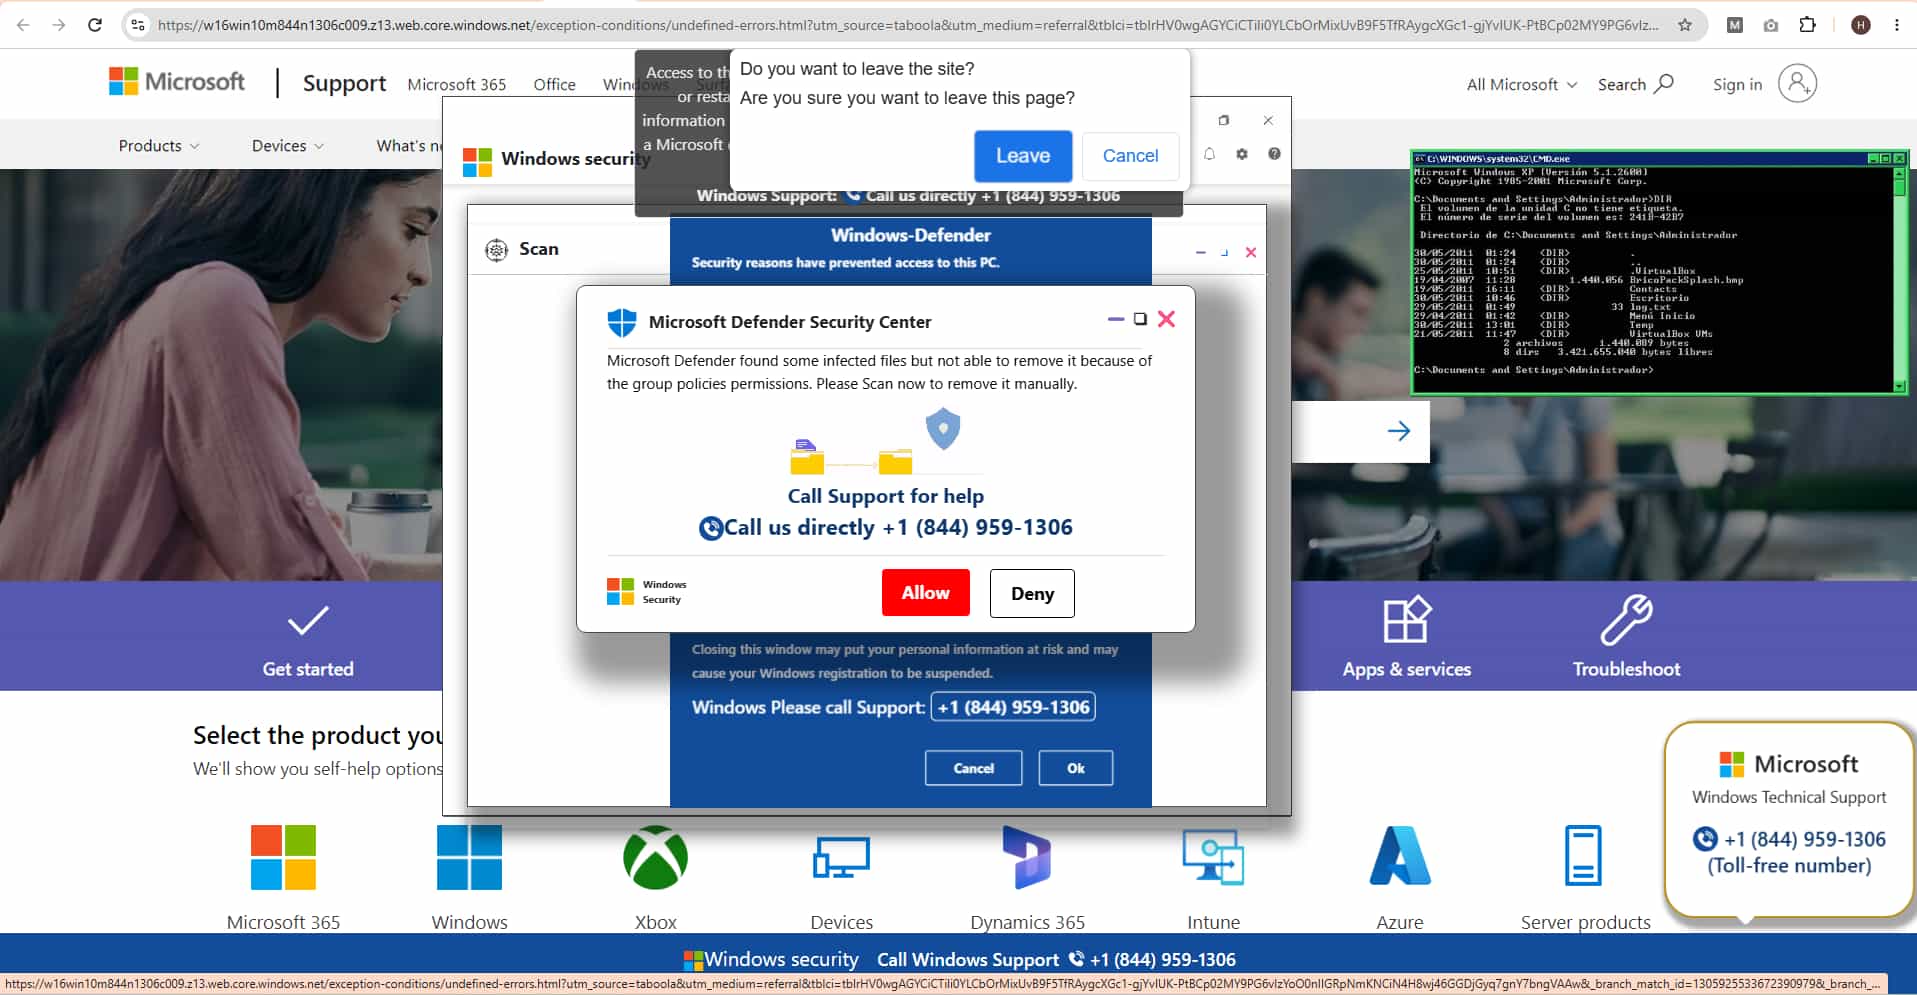This screenshot has width=1917, height=995.
Task: Click the CMD window scrollbar up arrow
Action: (x=1900, y=173)
